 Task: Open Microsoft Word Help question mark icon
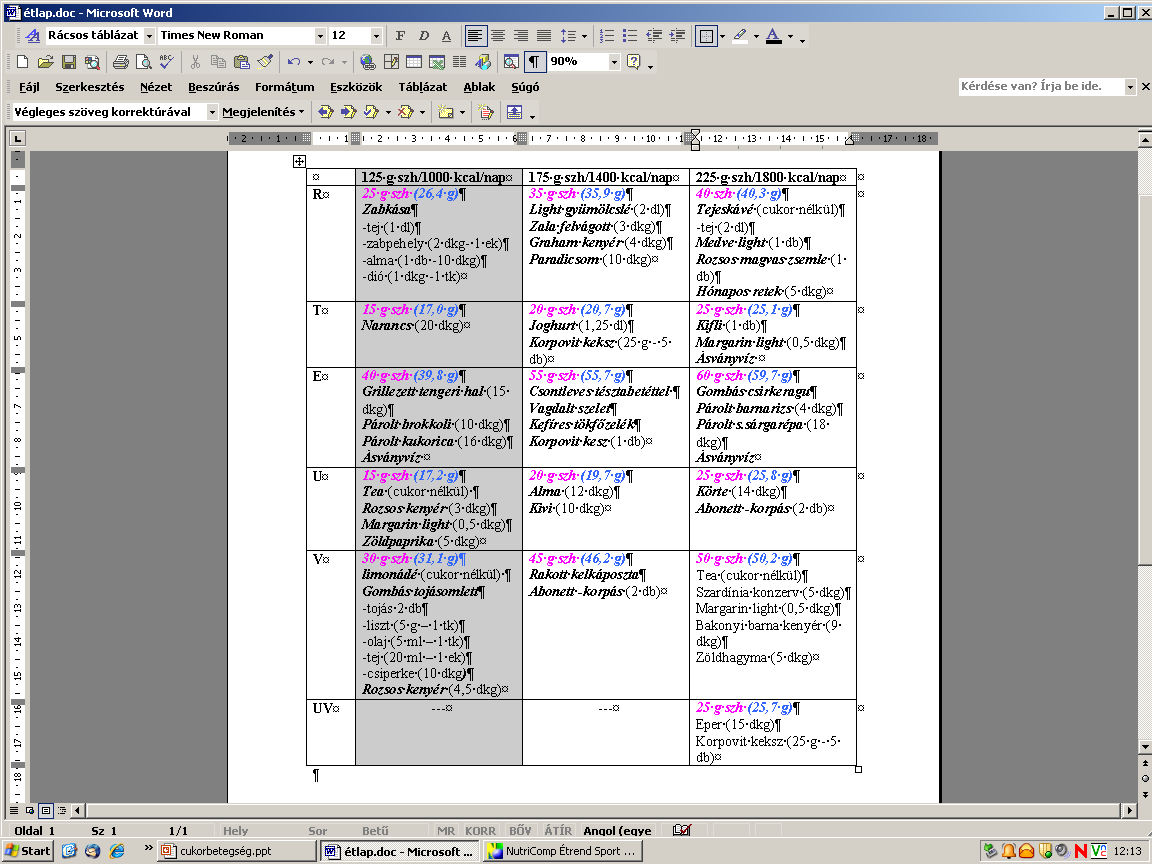pos(633,62)
